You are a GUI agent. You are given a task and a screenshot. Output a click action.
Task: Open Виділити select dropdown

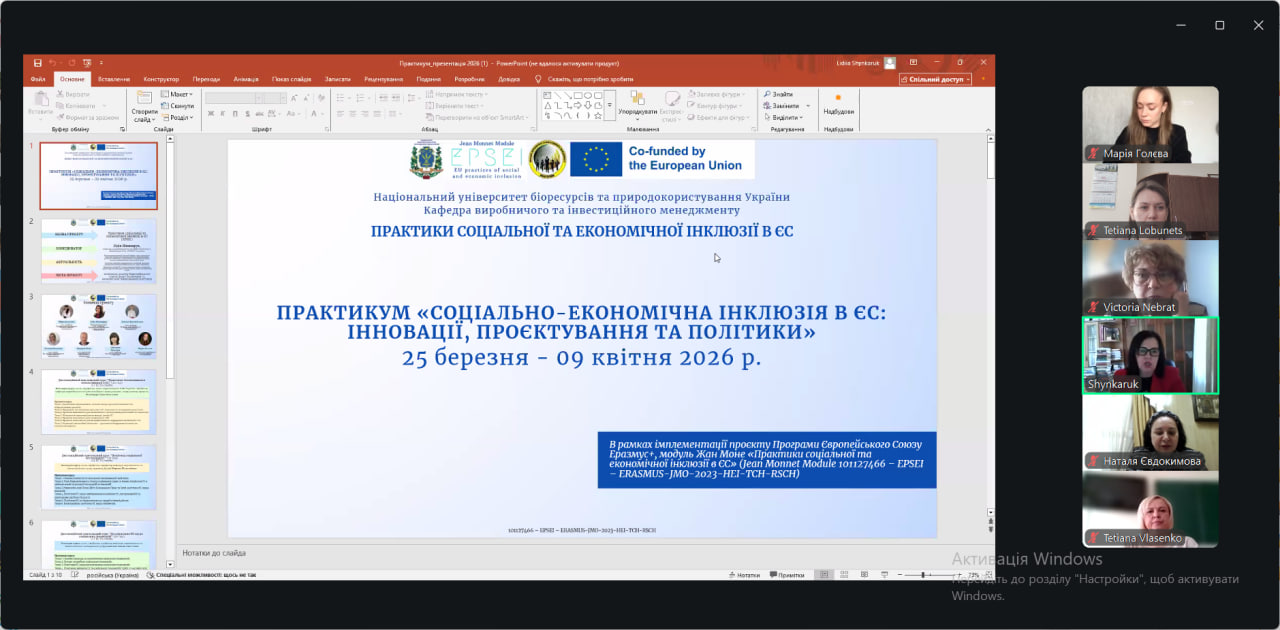tap(785, 117)
